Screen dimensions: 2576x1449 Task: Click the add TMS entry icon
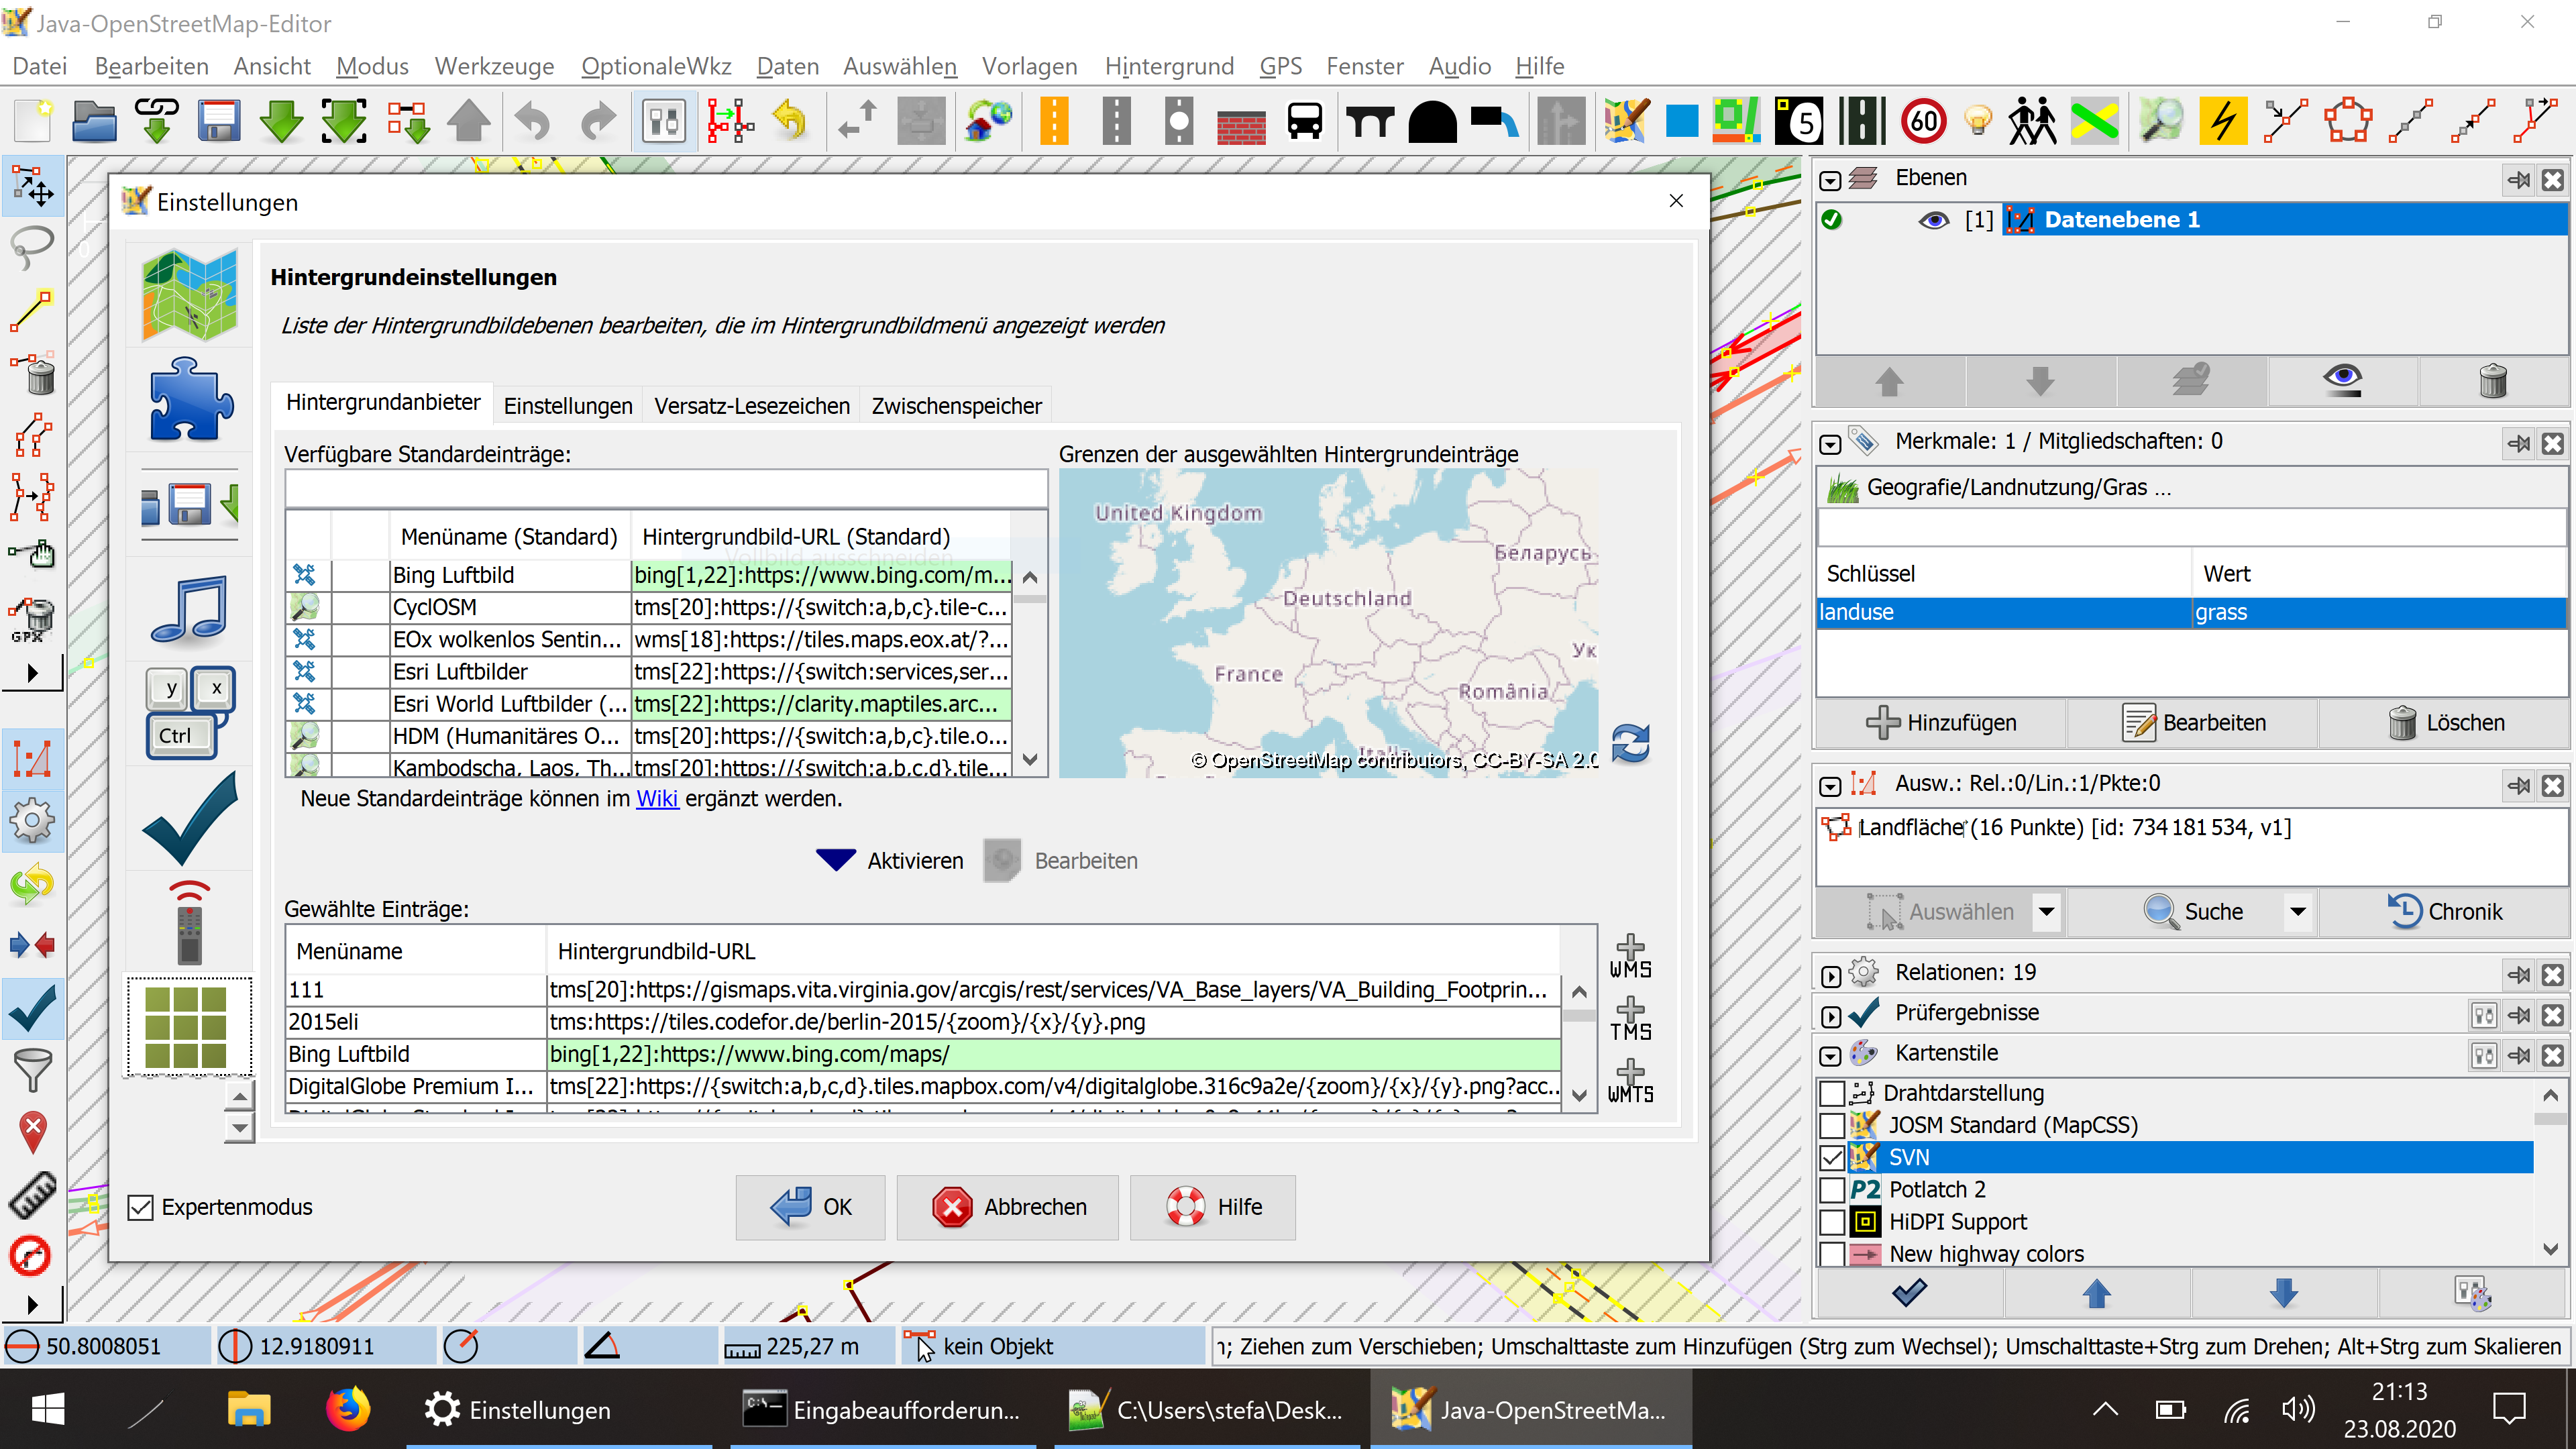1630,1018
